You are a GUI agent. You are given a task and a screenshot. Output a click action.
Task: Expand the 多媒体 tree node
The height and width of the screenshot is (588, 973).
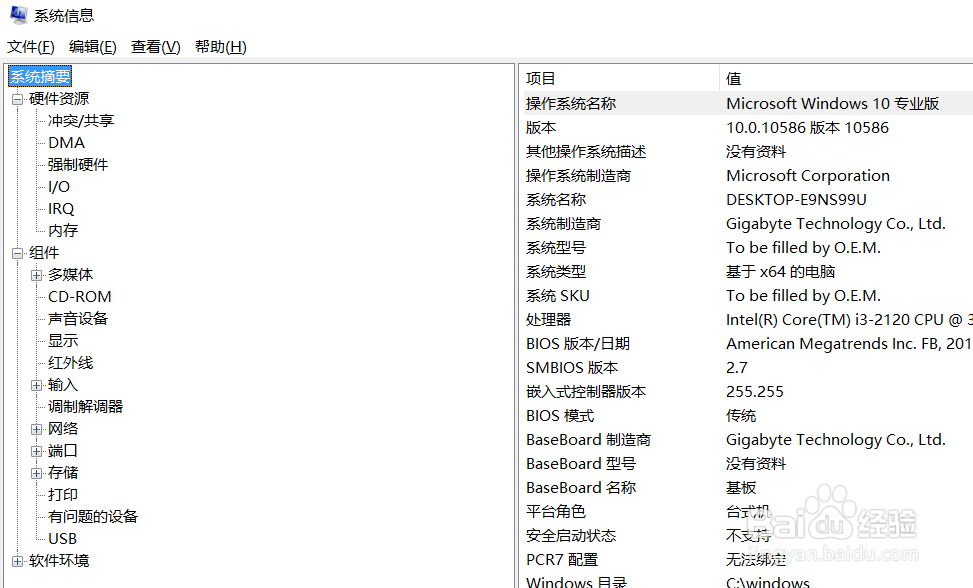point(36,274)
